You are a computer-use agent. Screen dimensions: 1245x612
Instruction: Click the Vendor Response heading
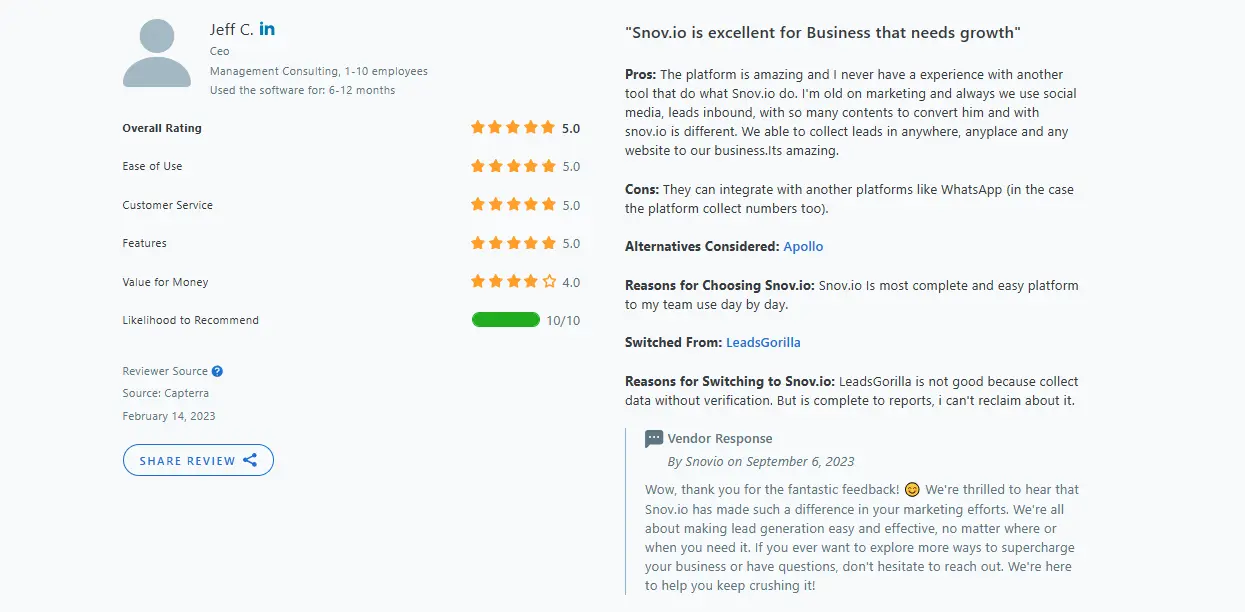click(x=720, y=438)
